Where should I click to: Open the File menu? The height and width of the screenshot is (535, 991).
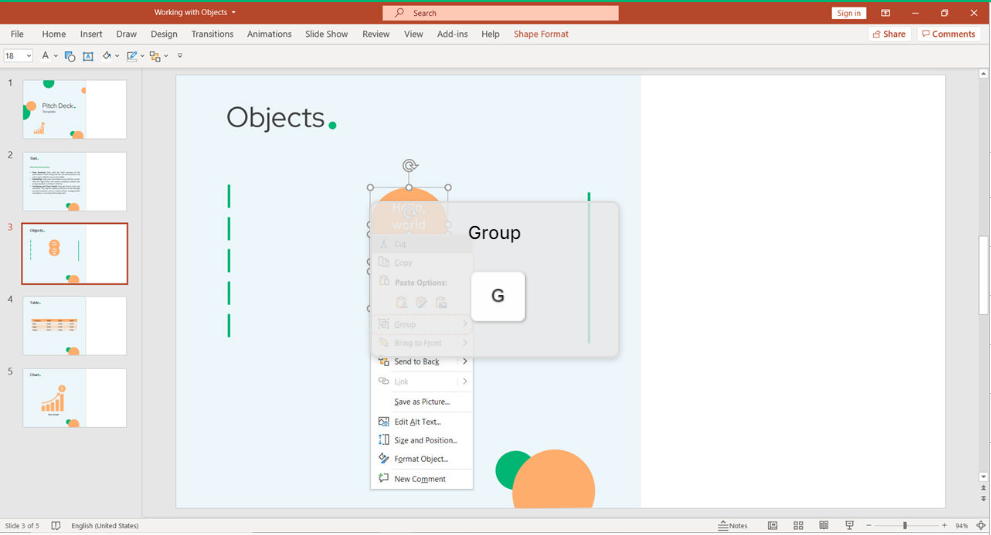coord(17,34)
